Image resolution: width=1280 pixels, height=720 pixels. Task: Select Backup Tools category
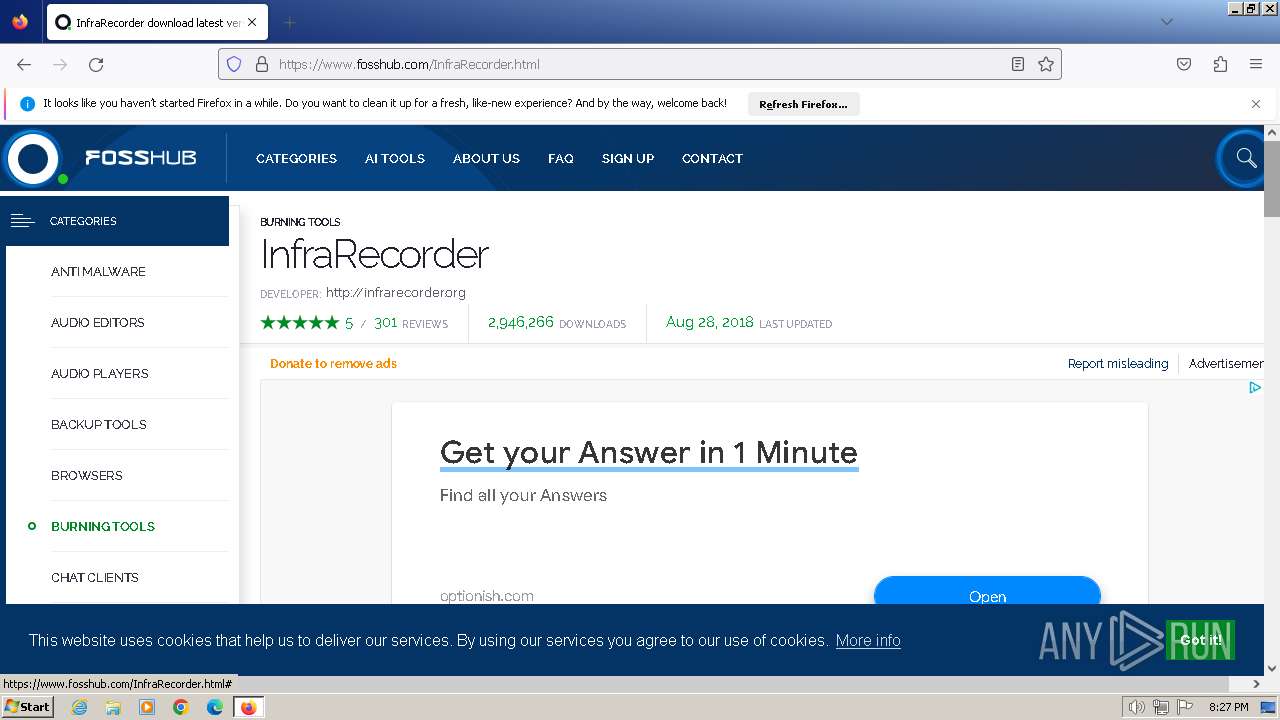point(98,424)
